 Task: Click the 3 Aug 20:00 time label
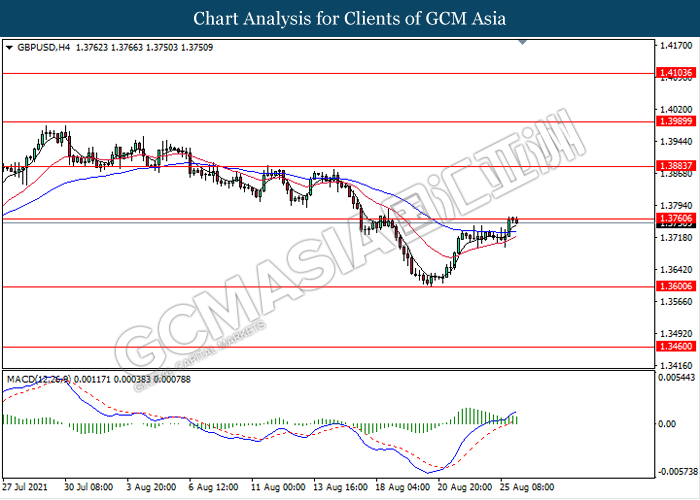pos(151,487)
